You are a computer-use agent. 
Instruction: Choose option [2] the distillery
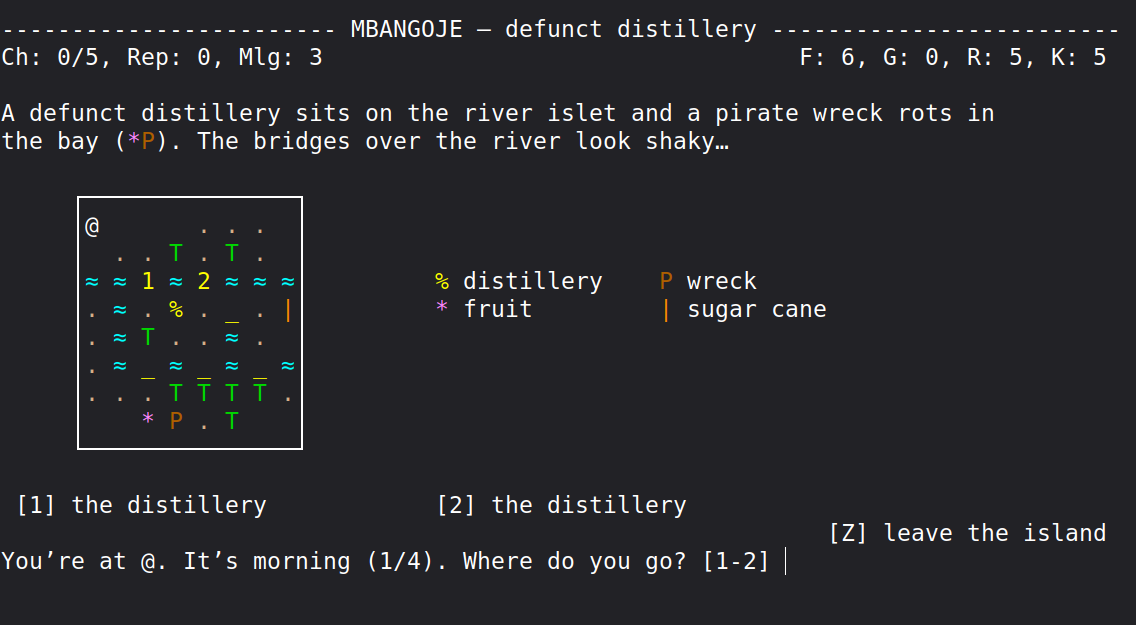[561, 505]
